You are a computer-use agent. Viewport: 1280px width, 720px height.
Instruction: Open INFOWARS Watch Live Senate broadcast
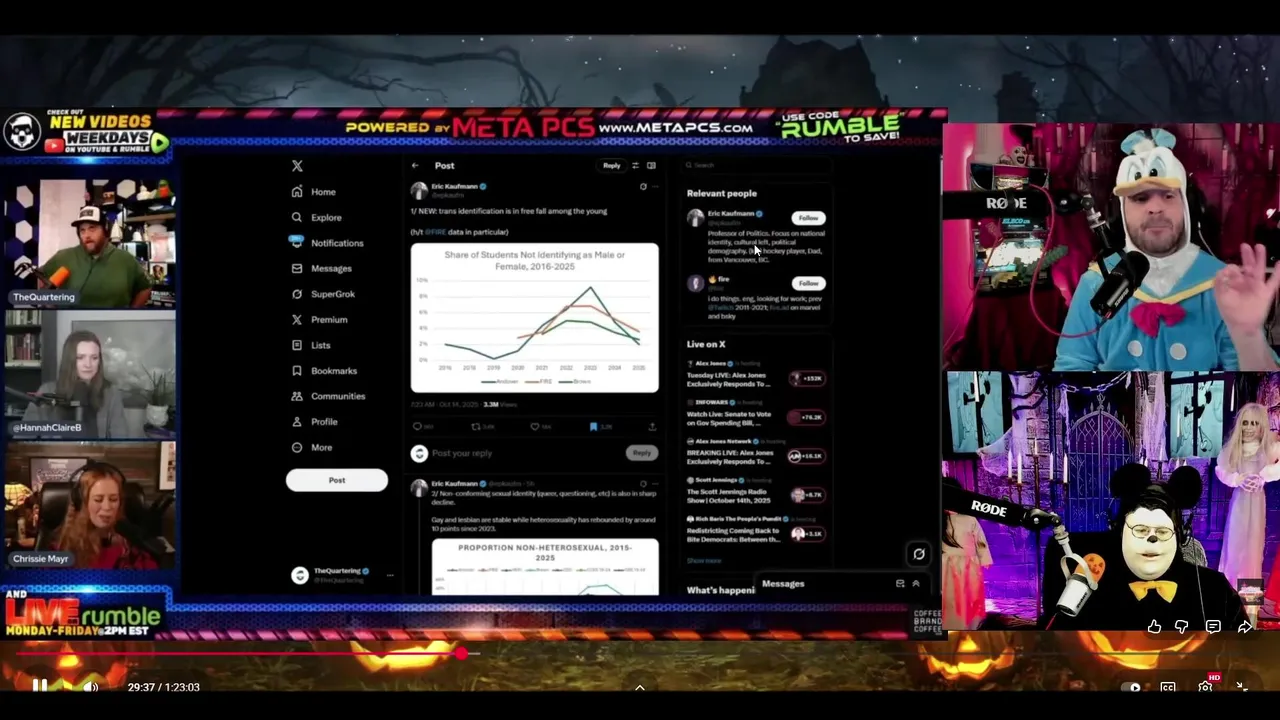point(754,413)
